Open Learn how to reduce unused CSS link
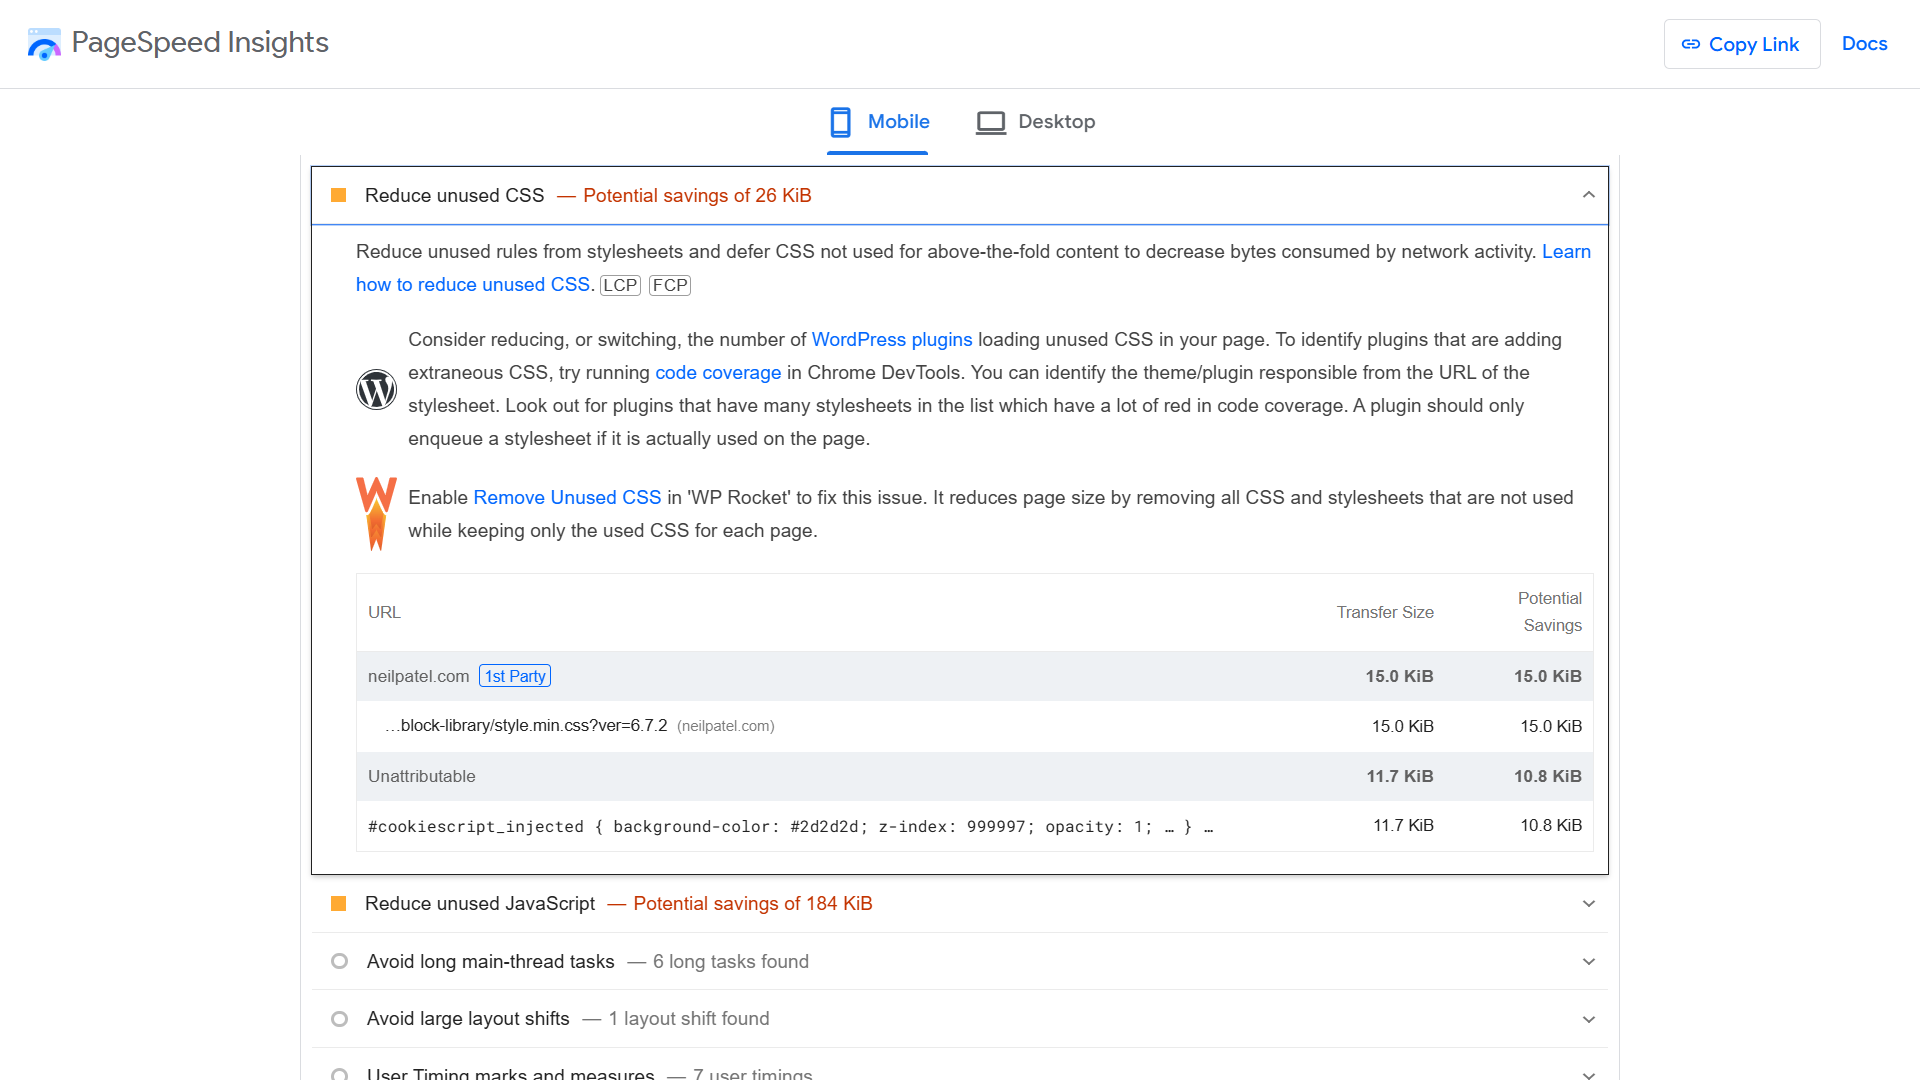The image size is (1920, 1080). coord(473,285)
